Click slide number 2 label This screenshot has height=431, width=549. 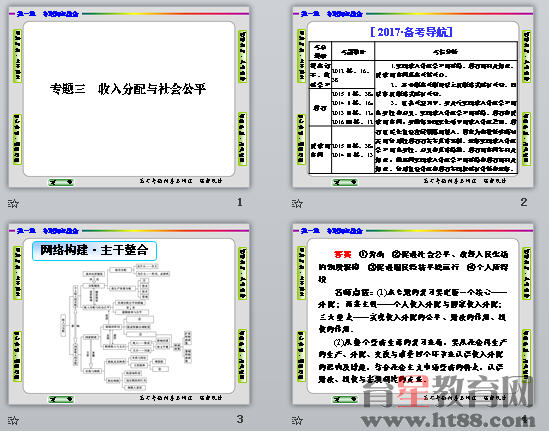[x=523, y=202]
